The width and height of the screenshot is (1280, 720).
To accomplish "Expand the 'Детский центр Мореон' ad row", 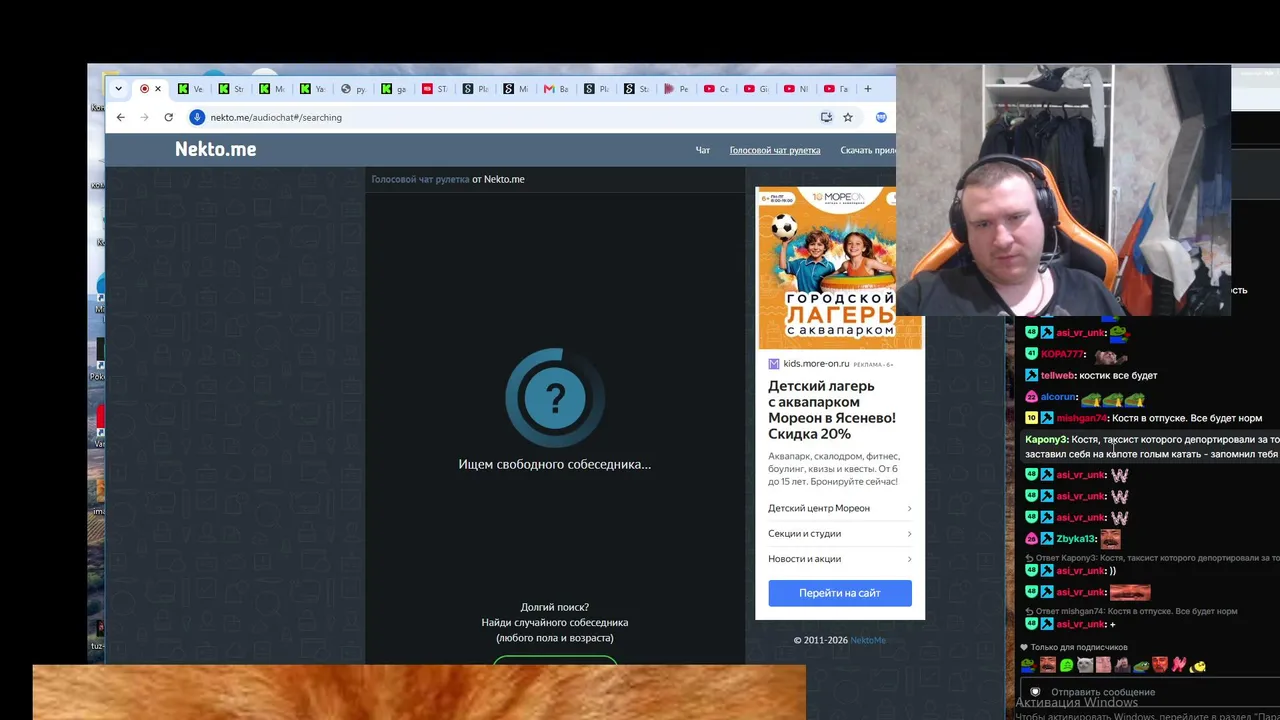I will (840, 508).
